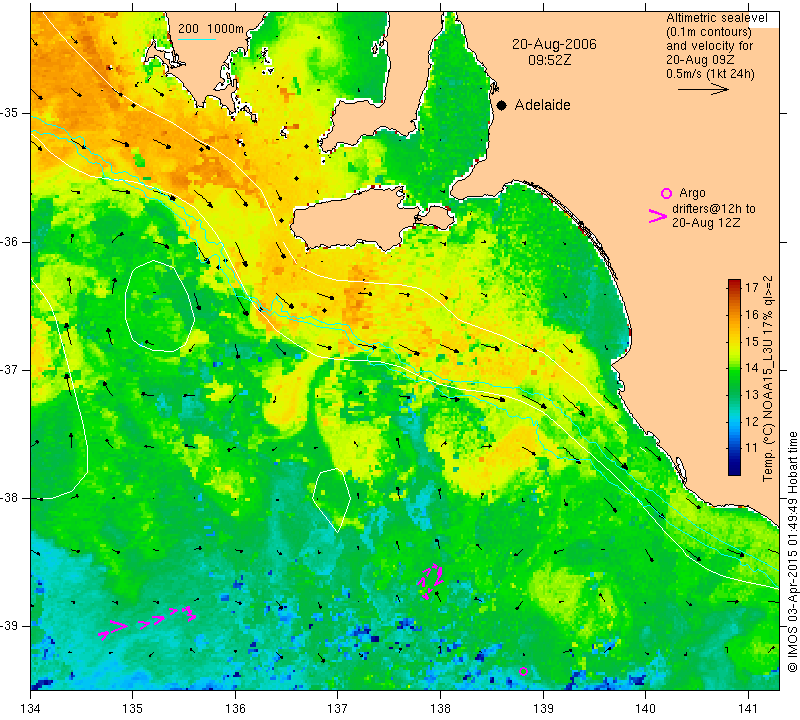Image resolution: width=800 pixels, height=720 pixels.
Task: Click the cyan 200 1000m bathymetry legend line
Action: point(197,39)
